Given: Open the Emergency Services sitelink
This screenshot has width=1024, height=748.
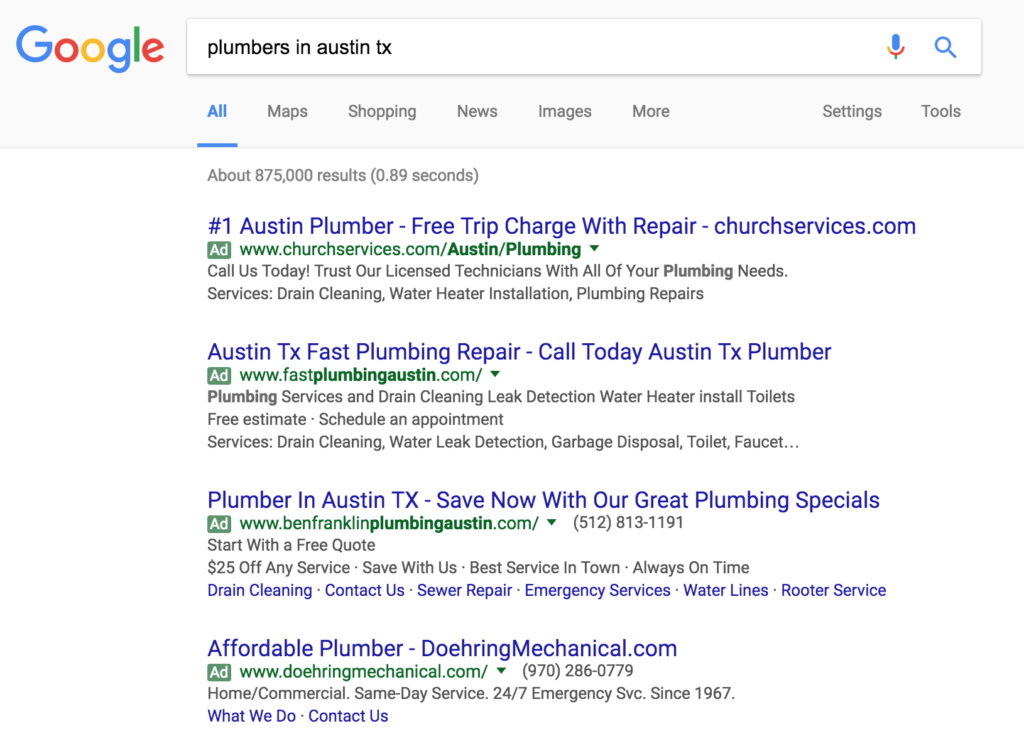Looking at the screenshot, I should [x=598, y=591].
